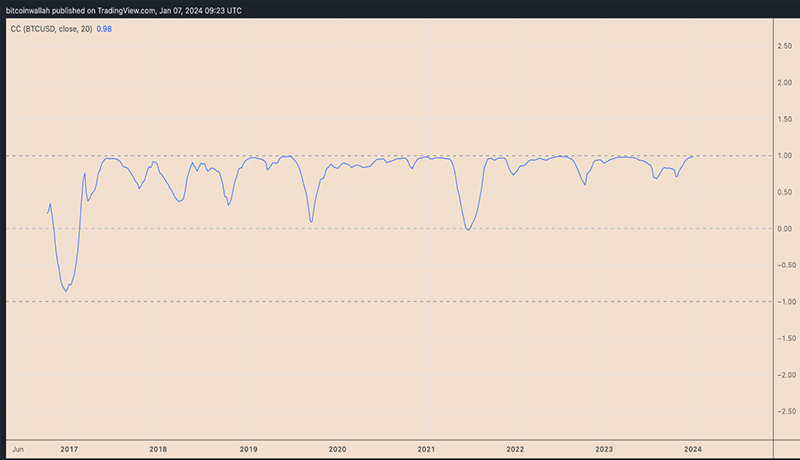Select the 2020 label on the time axis
This screenshot has width=800, height=460.
(x=337, y=449)
